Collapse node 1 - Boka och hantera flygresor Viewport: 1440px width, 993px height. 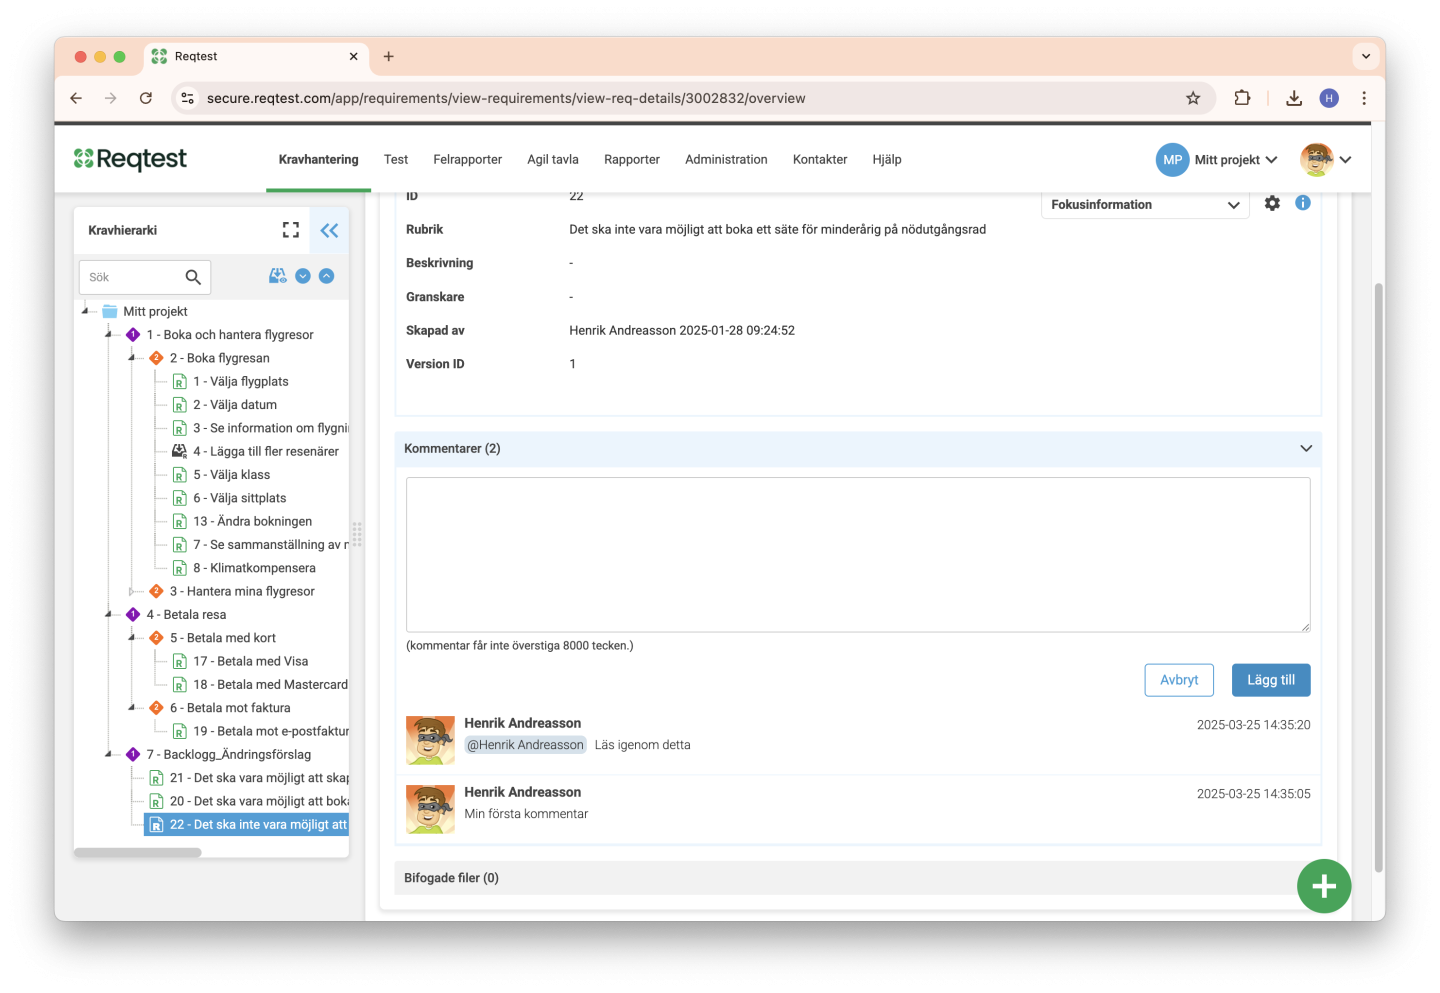click(x=109, y=335)
